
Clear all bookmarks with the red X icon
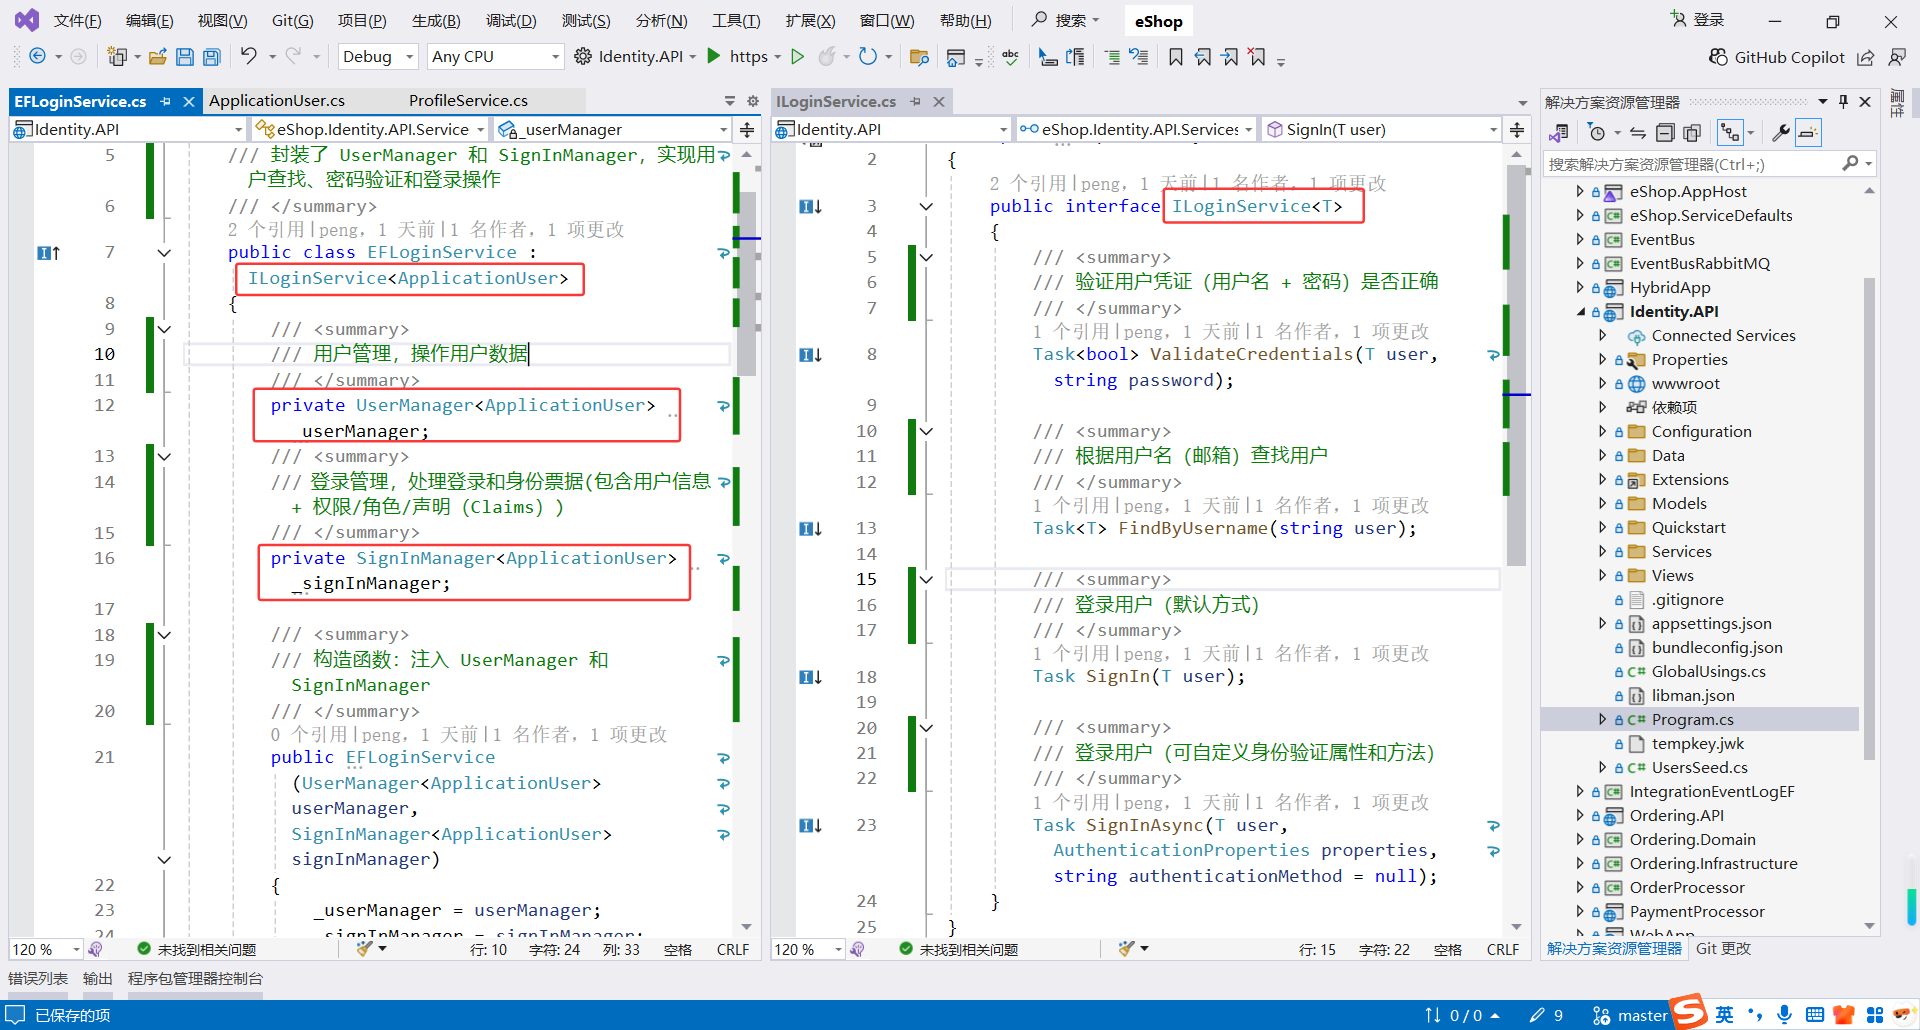click(1257, 57)
